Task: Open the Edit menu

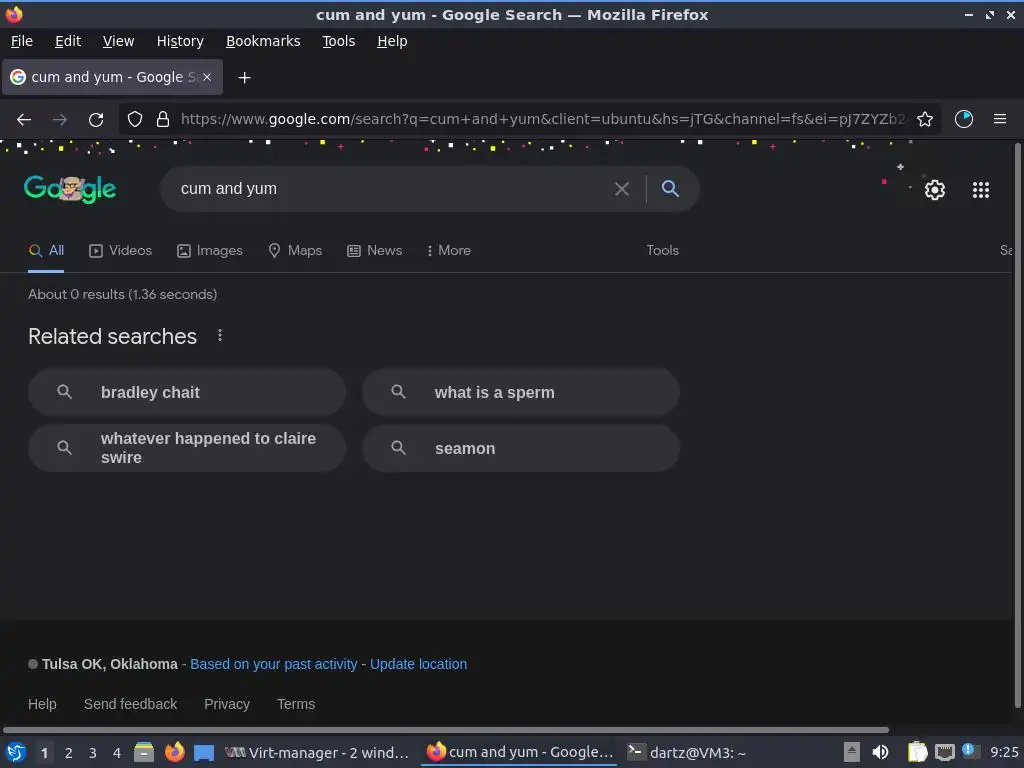Action: click(x=68, y=41)
